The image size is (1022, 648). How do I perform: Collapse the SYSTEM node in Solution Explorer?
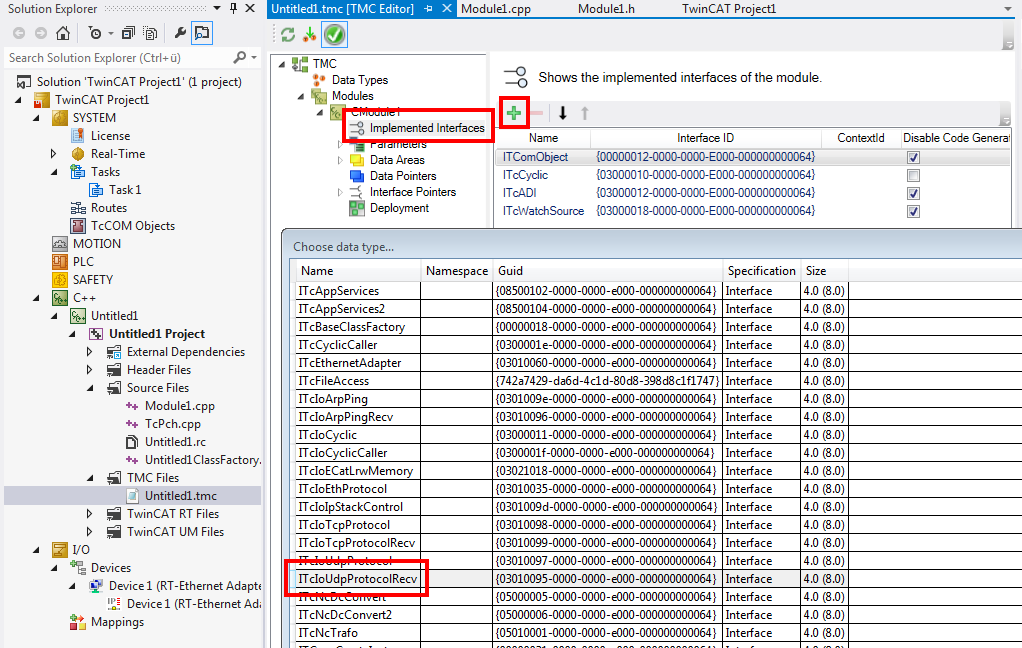pos(36,118)
